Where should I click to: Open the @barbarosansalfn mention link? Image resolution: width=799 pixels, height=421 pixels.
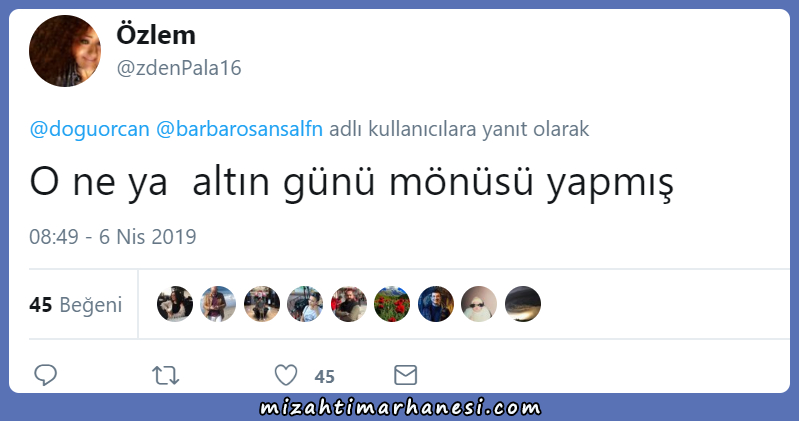239,129
